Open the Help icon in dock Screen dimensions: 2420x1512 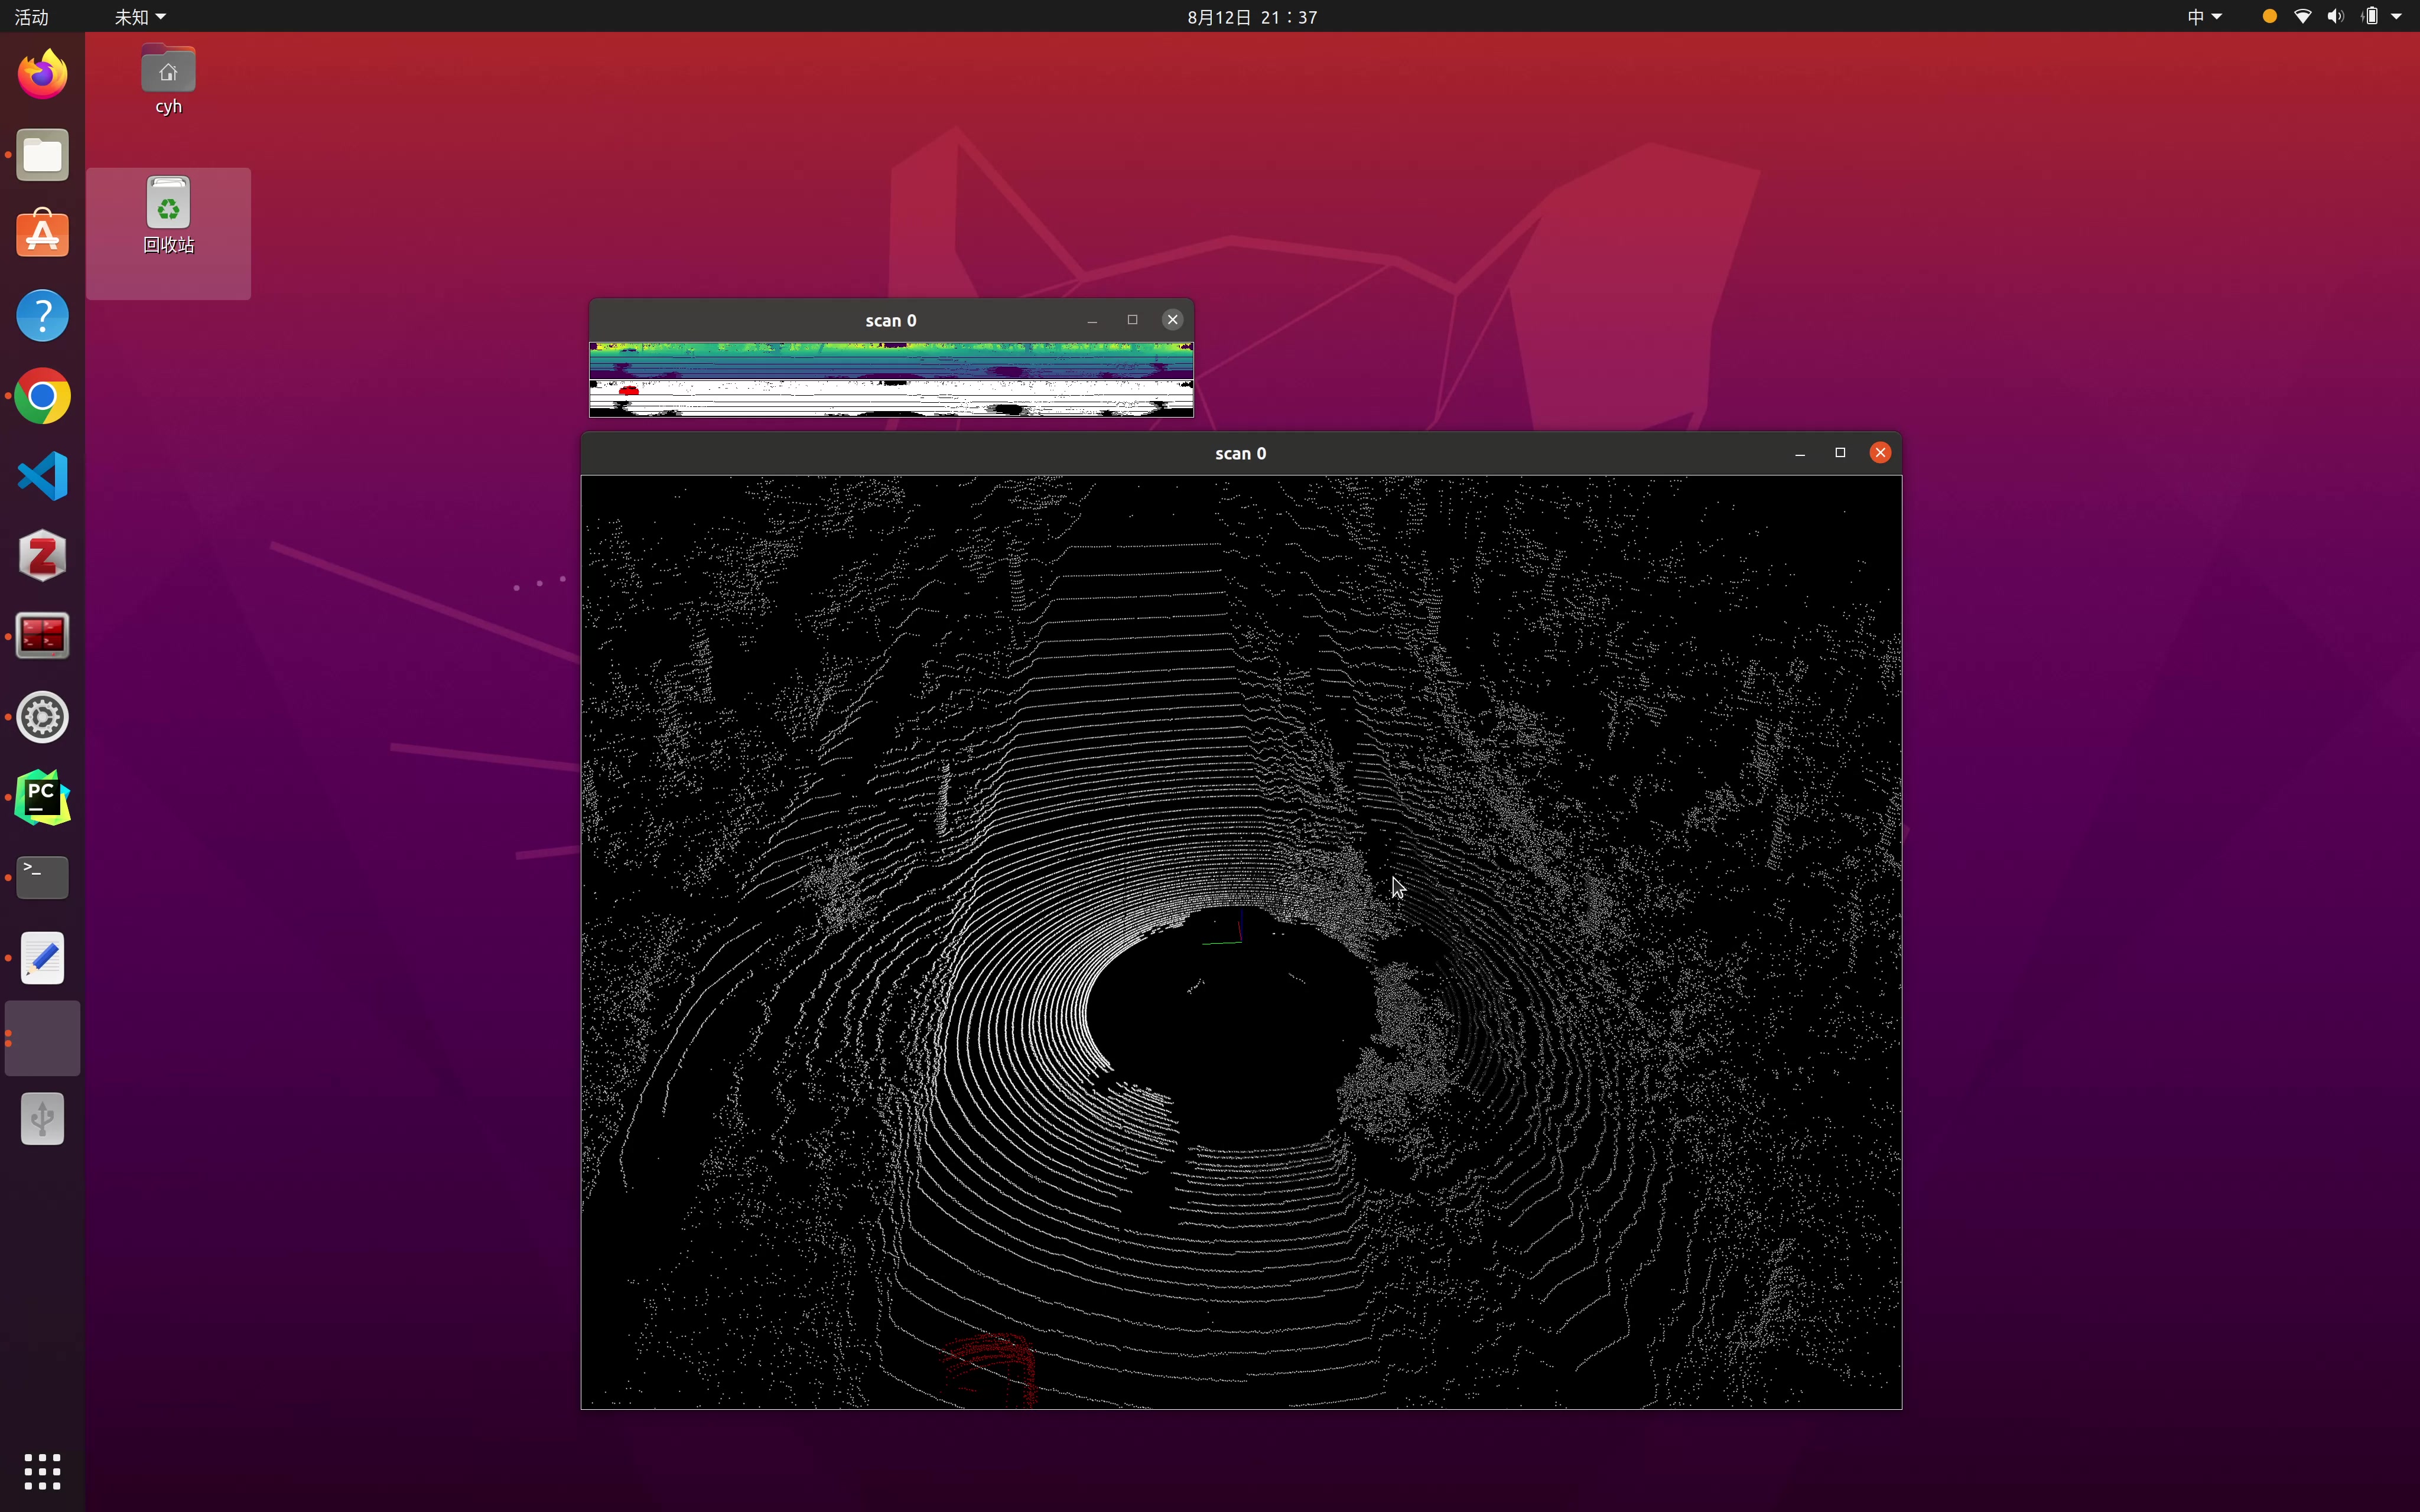tap(42, 316)
